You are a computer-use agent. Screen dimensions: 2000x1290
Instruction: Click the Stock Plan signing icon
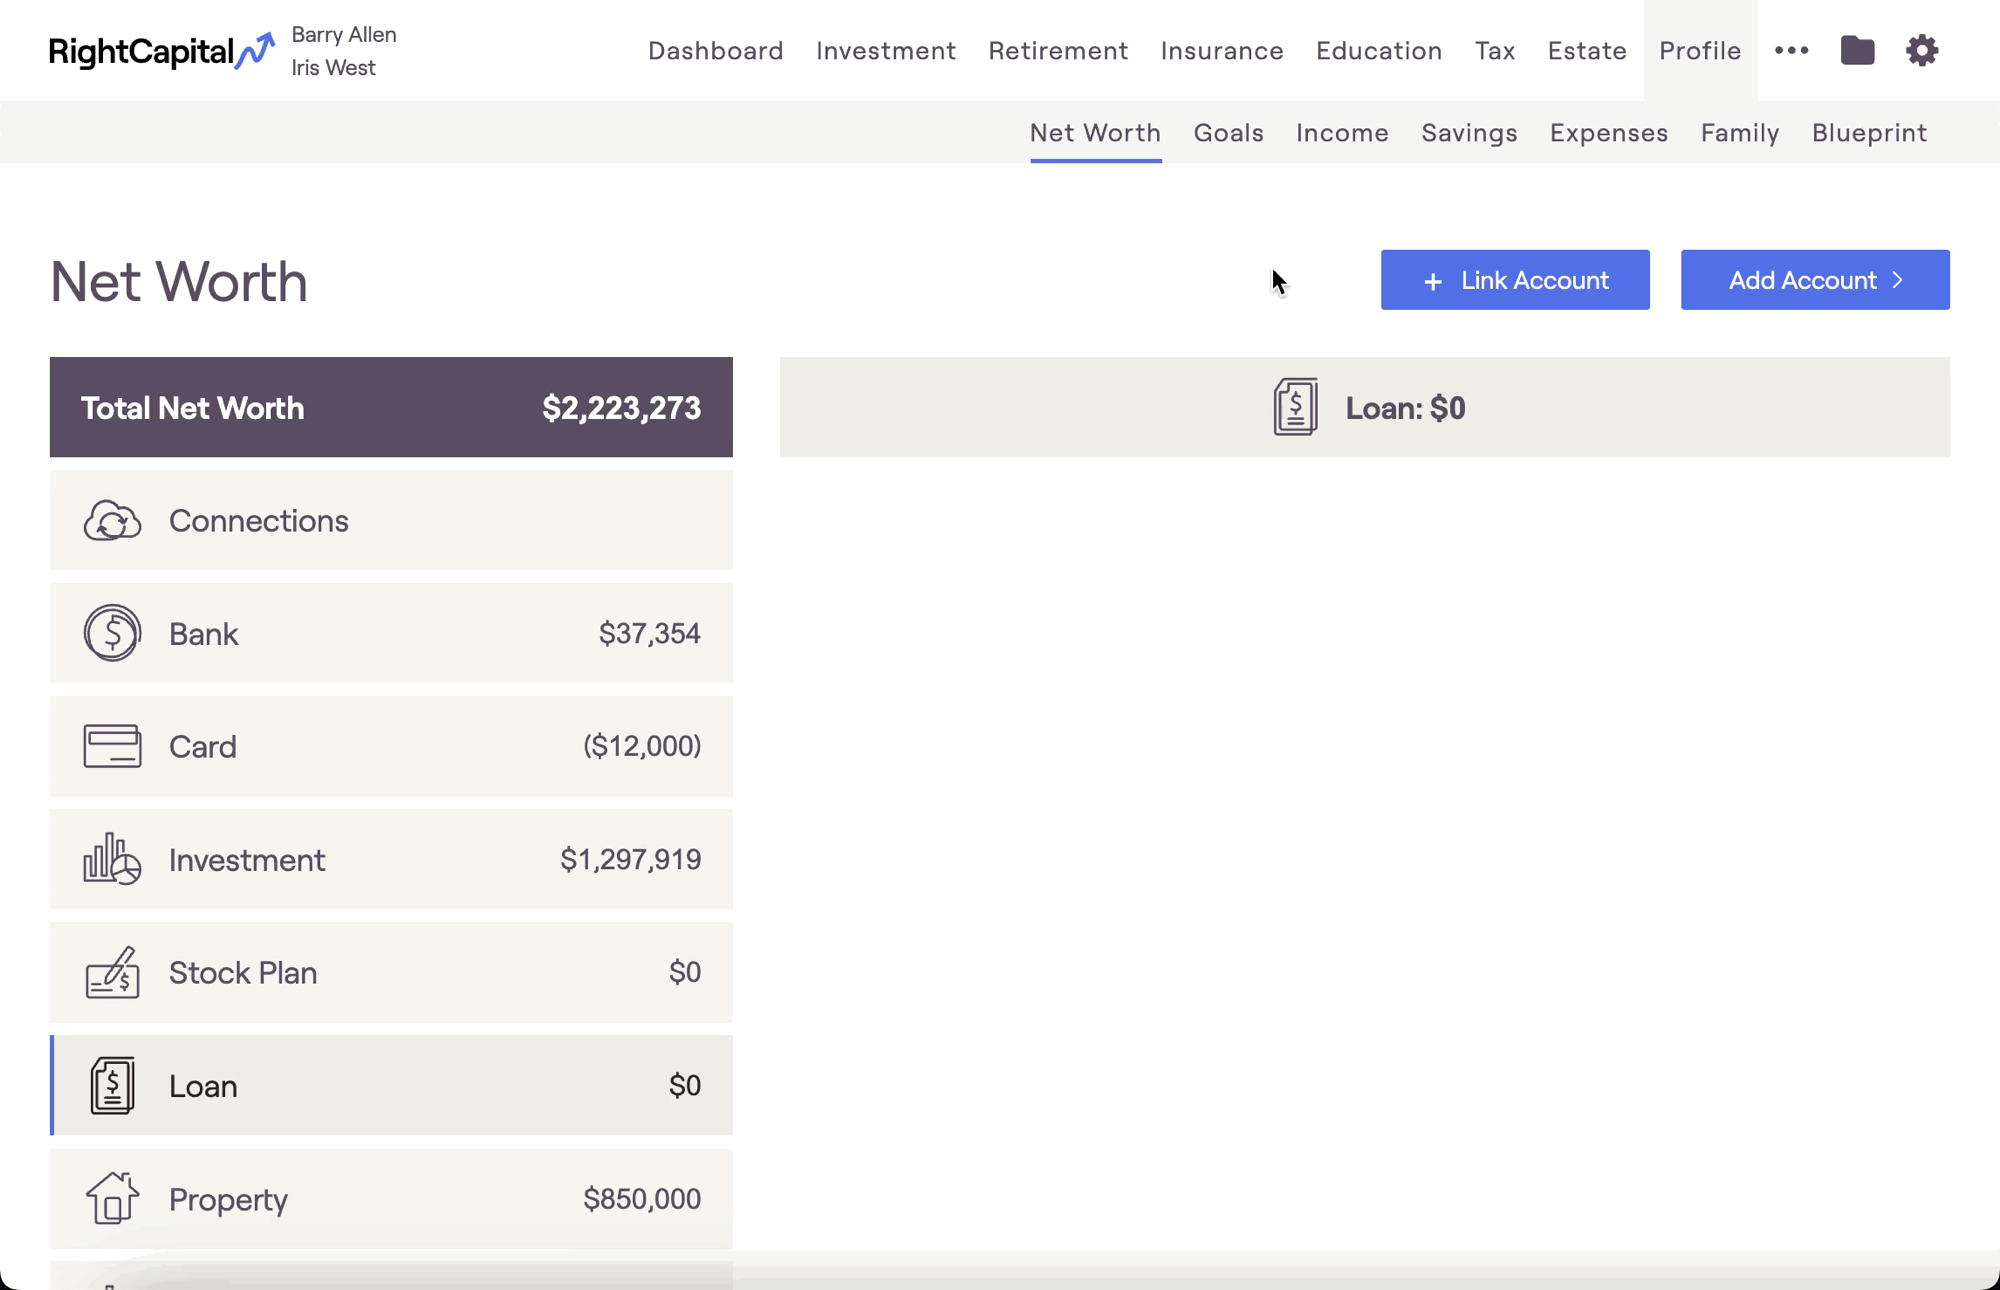click(112, 972)
